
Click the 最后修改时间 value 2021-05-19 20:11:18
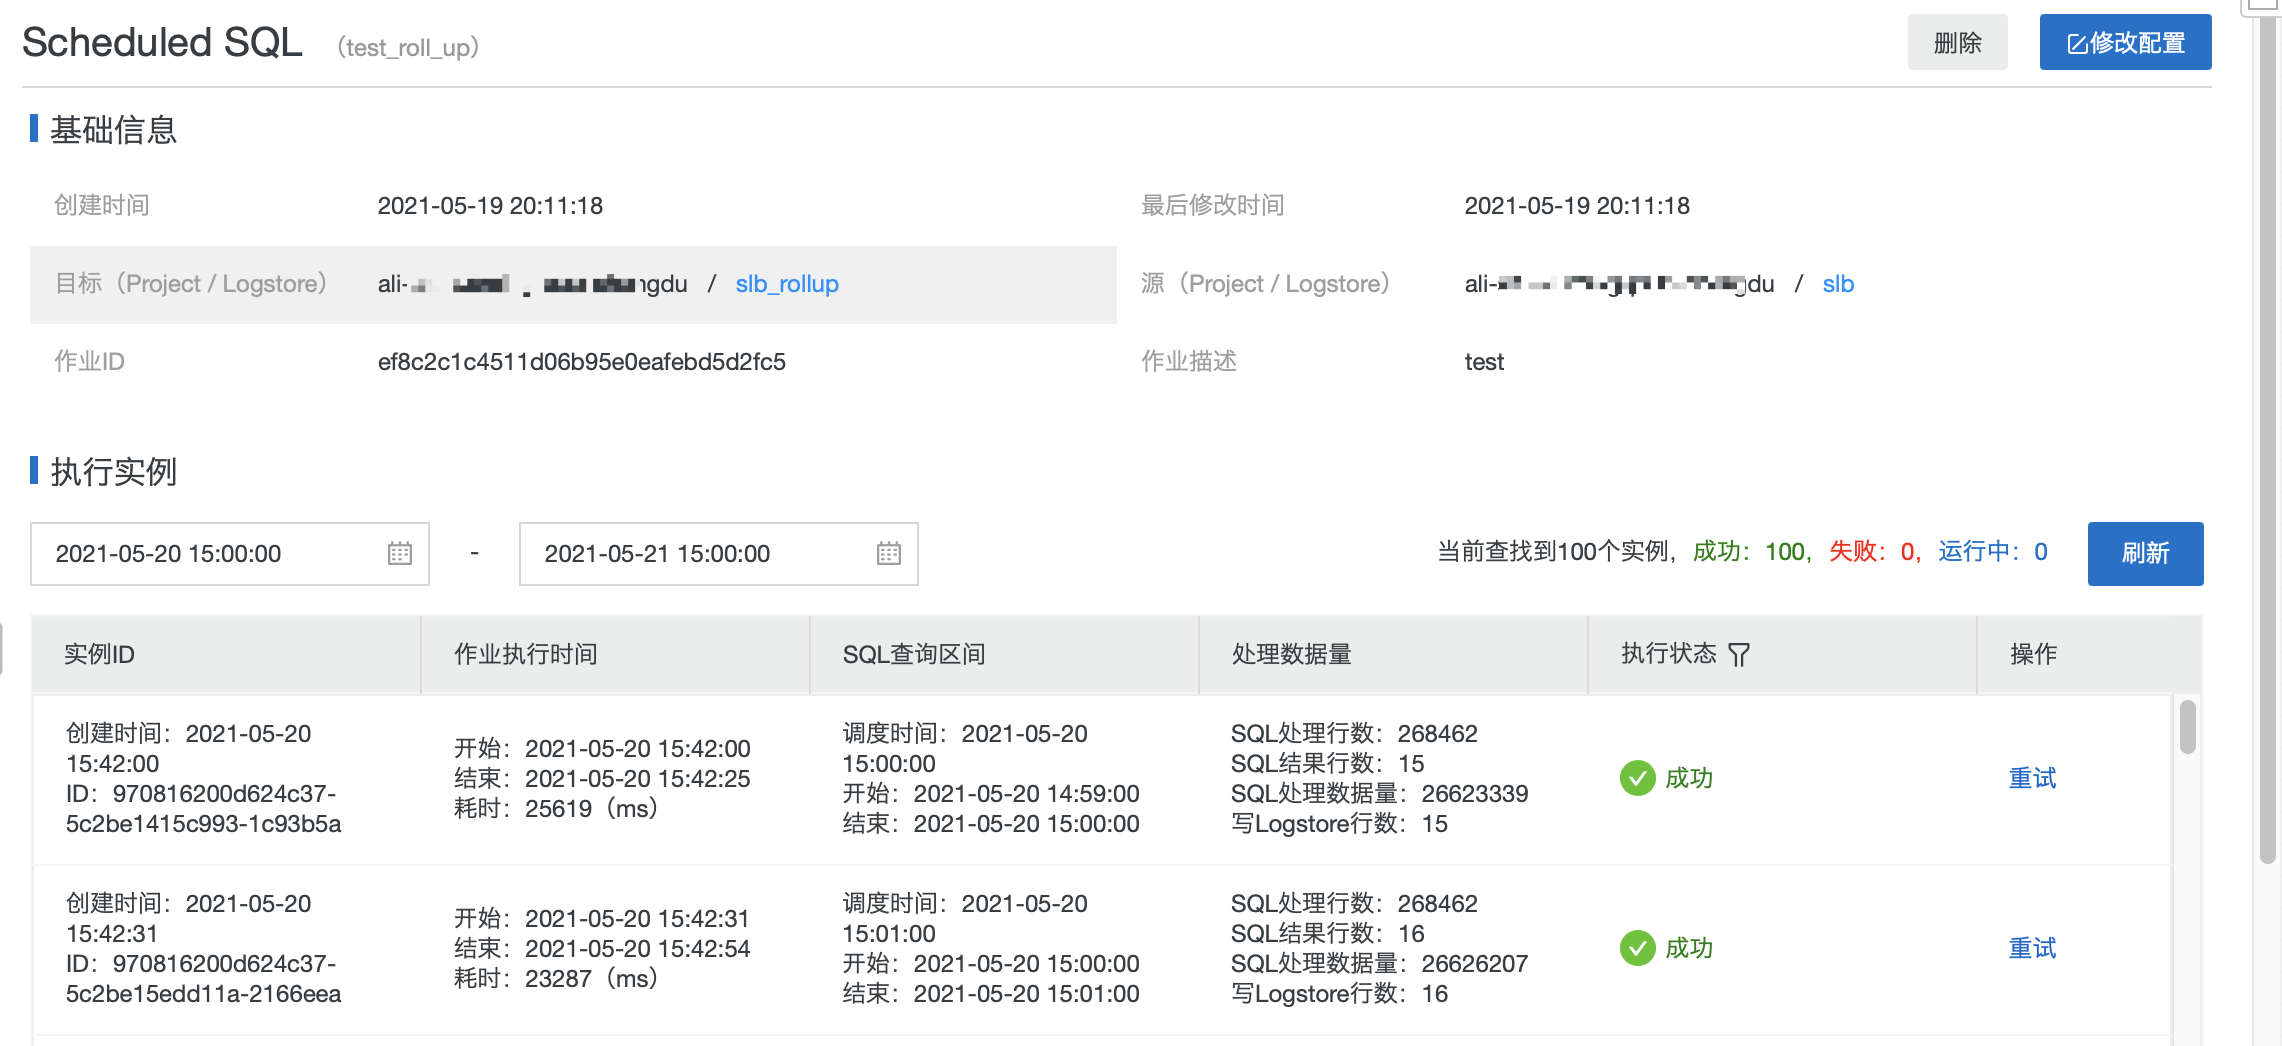(1577, 206)
